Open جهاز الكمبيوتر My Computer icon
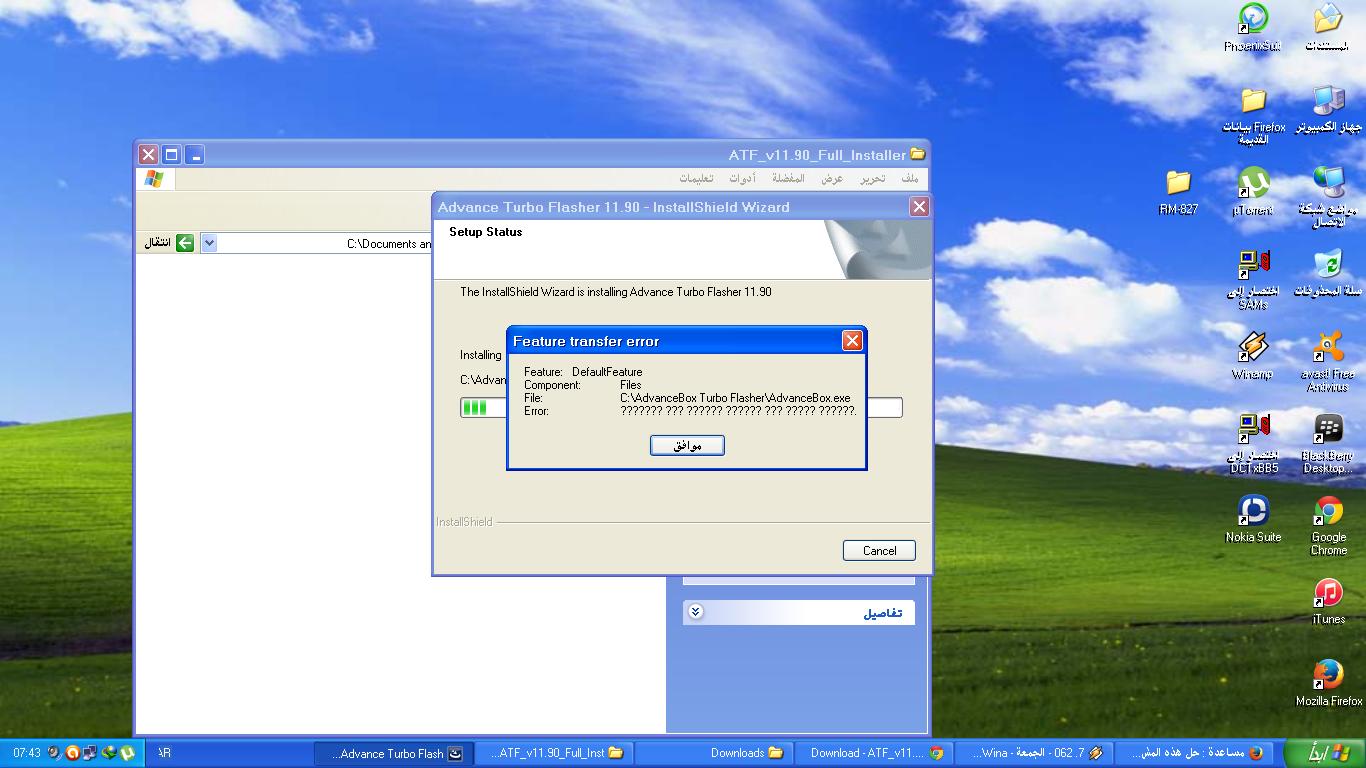1366x768 pixels. pyautogui.click(x=1328, y=110)
